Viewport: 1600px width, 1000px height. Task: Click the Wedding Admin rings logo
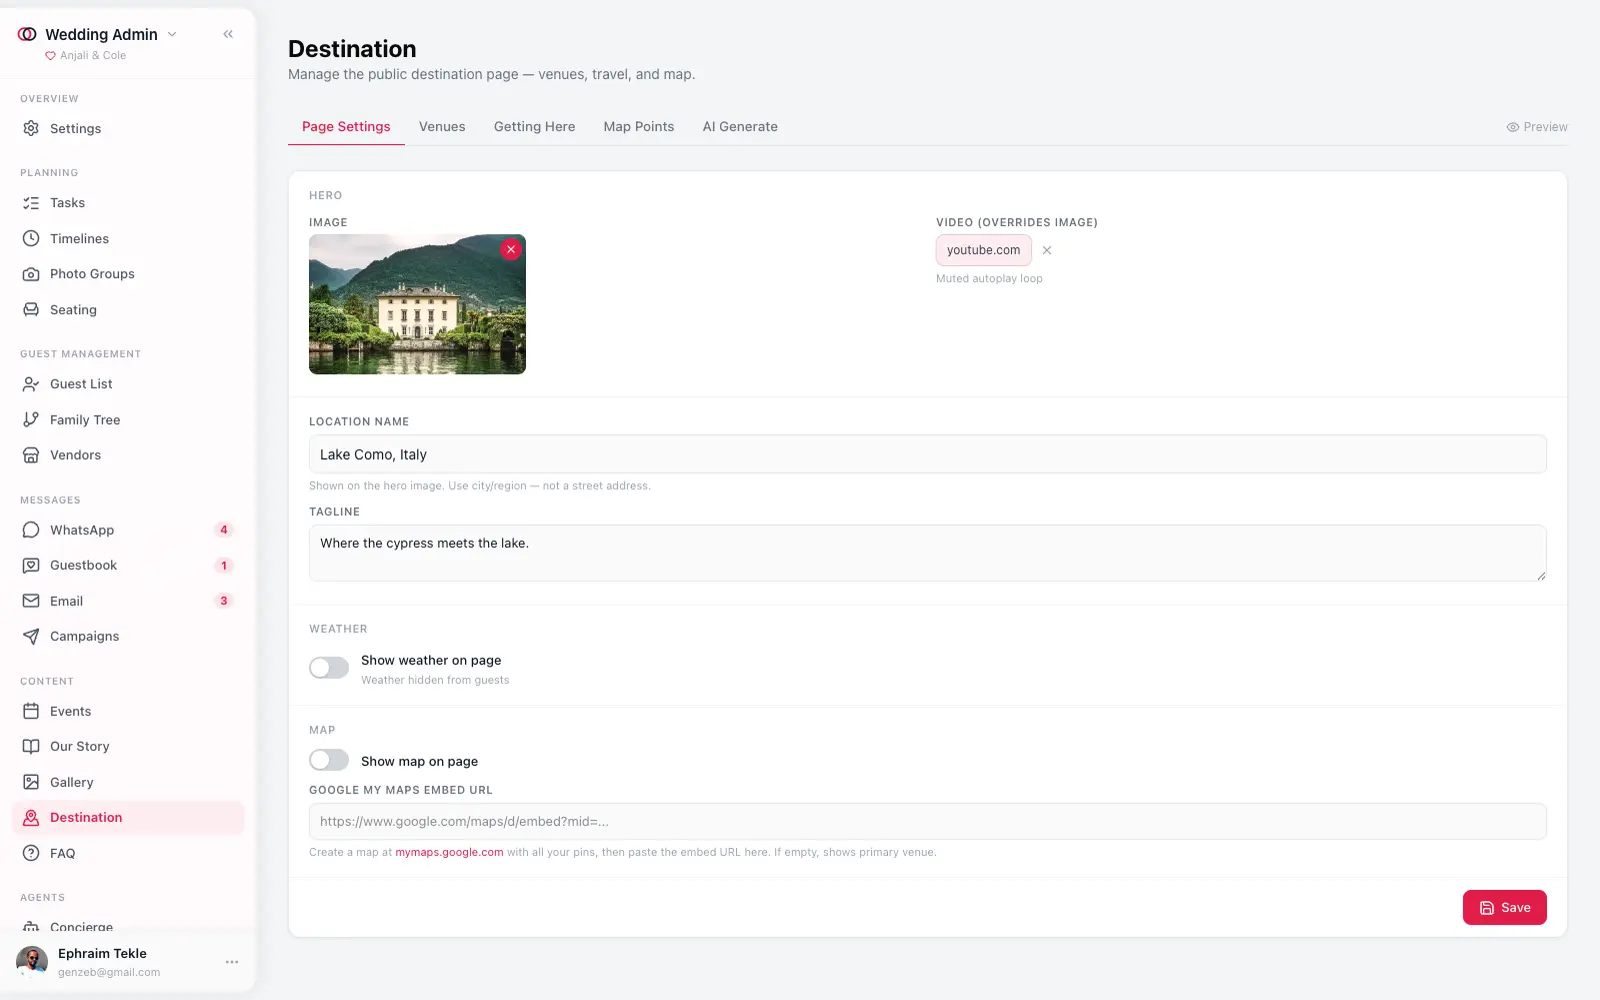(x=27, y=34)
